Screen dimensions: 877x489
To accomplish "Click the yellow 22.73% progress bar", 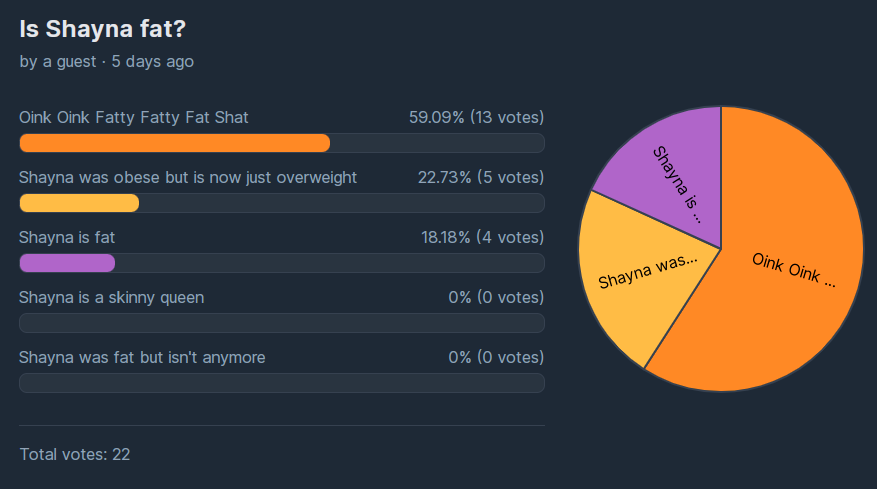I will coord(79,203).
